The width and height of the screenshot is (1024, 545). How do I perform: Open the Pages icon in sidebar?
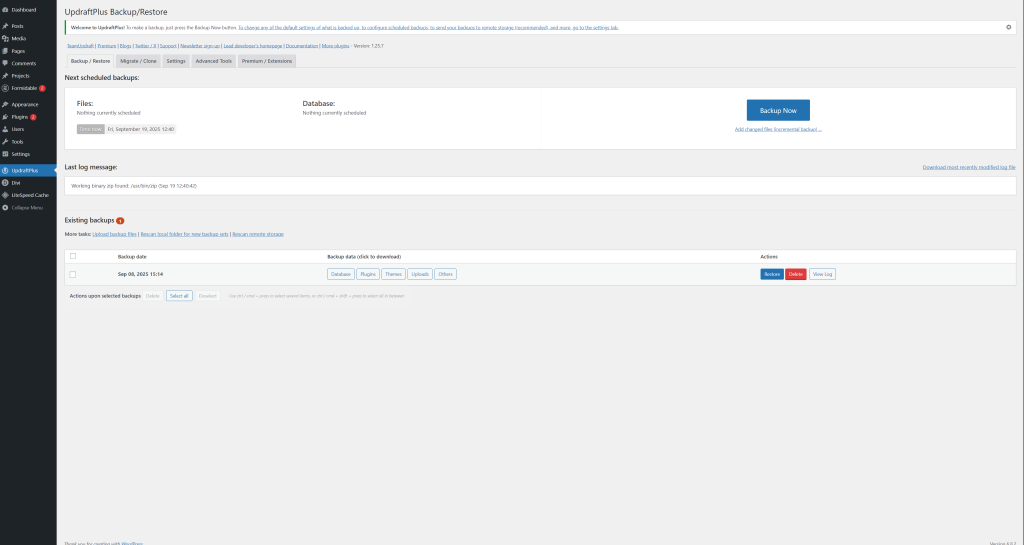click(5, 50)
